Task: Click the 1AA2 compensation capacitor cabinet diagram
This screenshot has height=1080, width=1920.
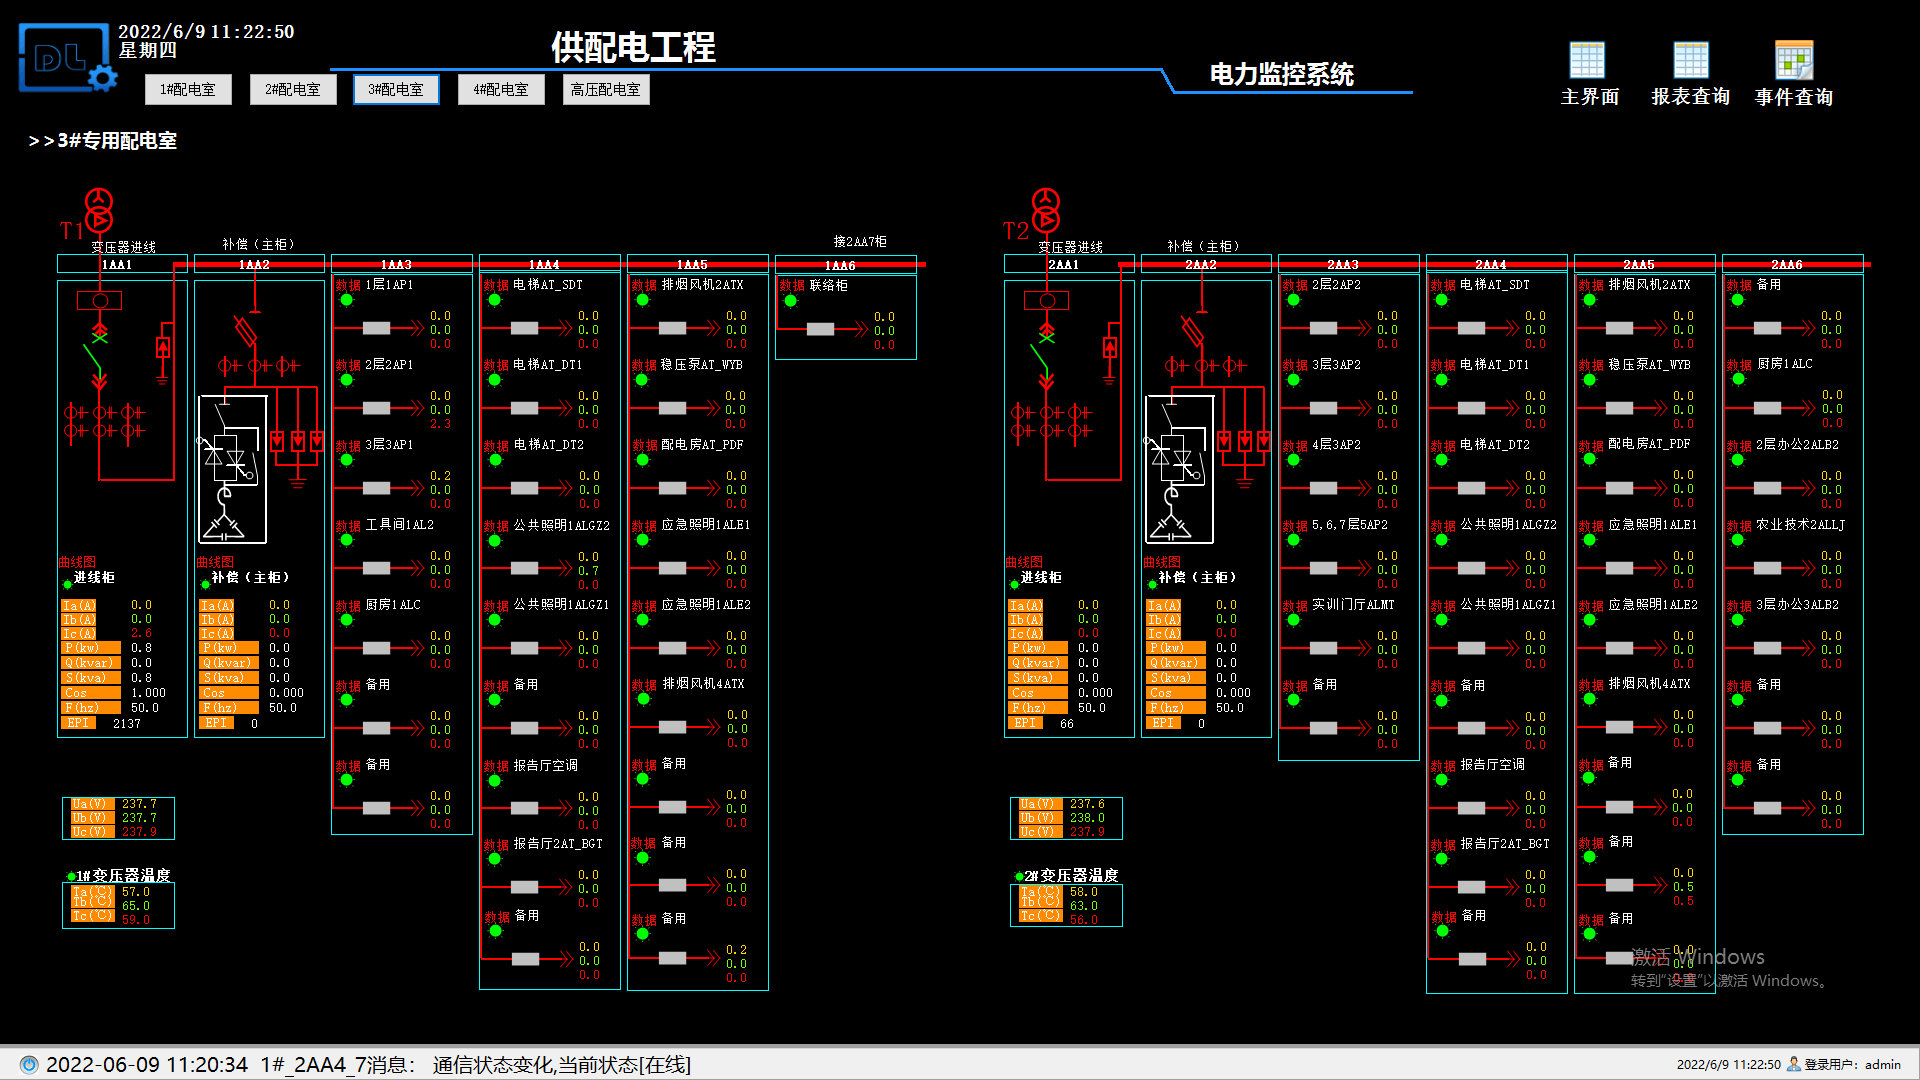Action: [233, 468]
